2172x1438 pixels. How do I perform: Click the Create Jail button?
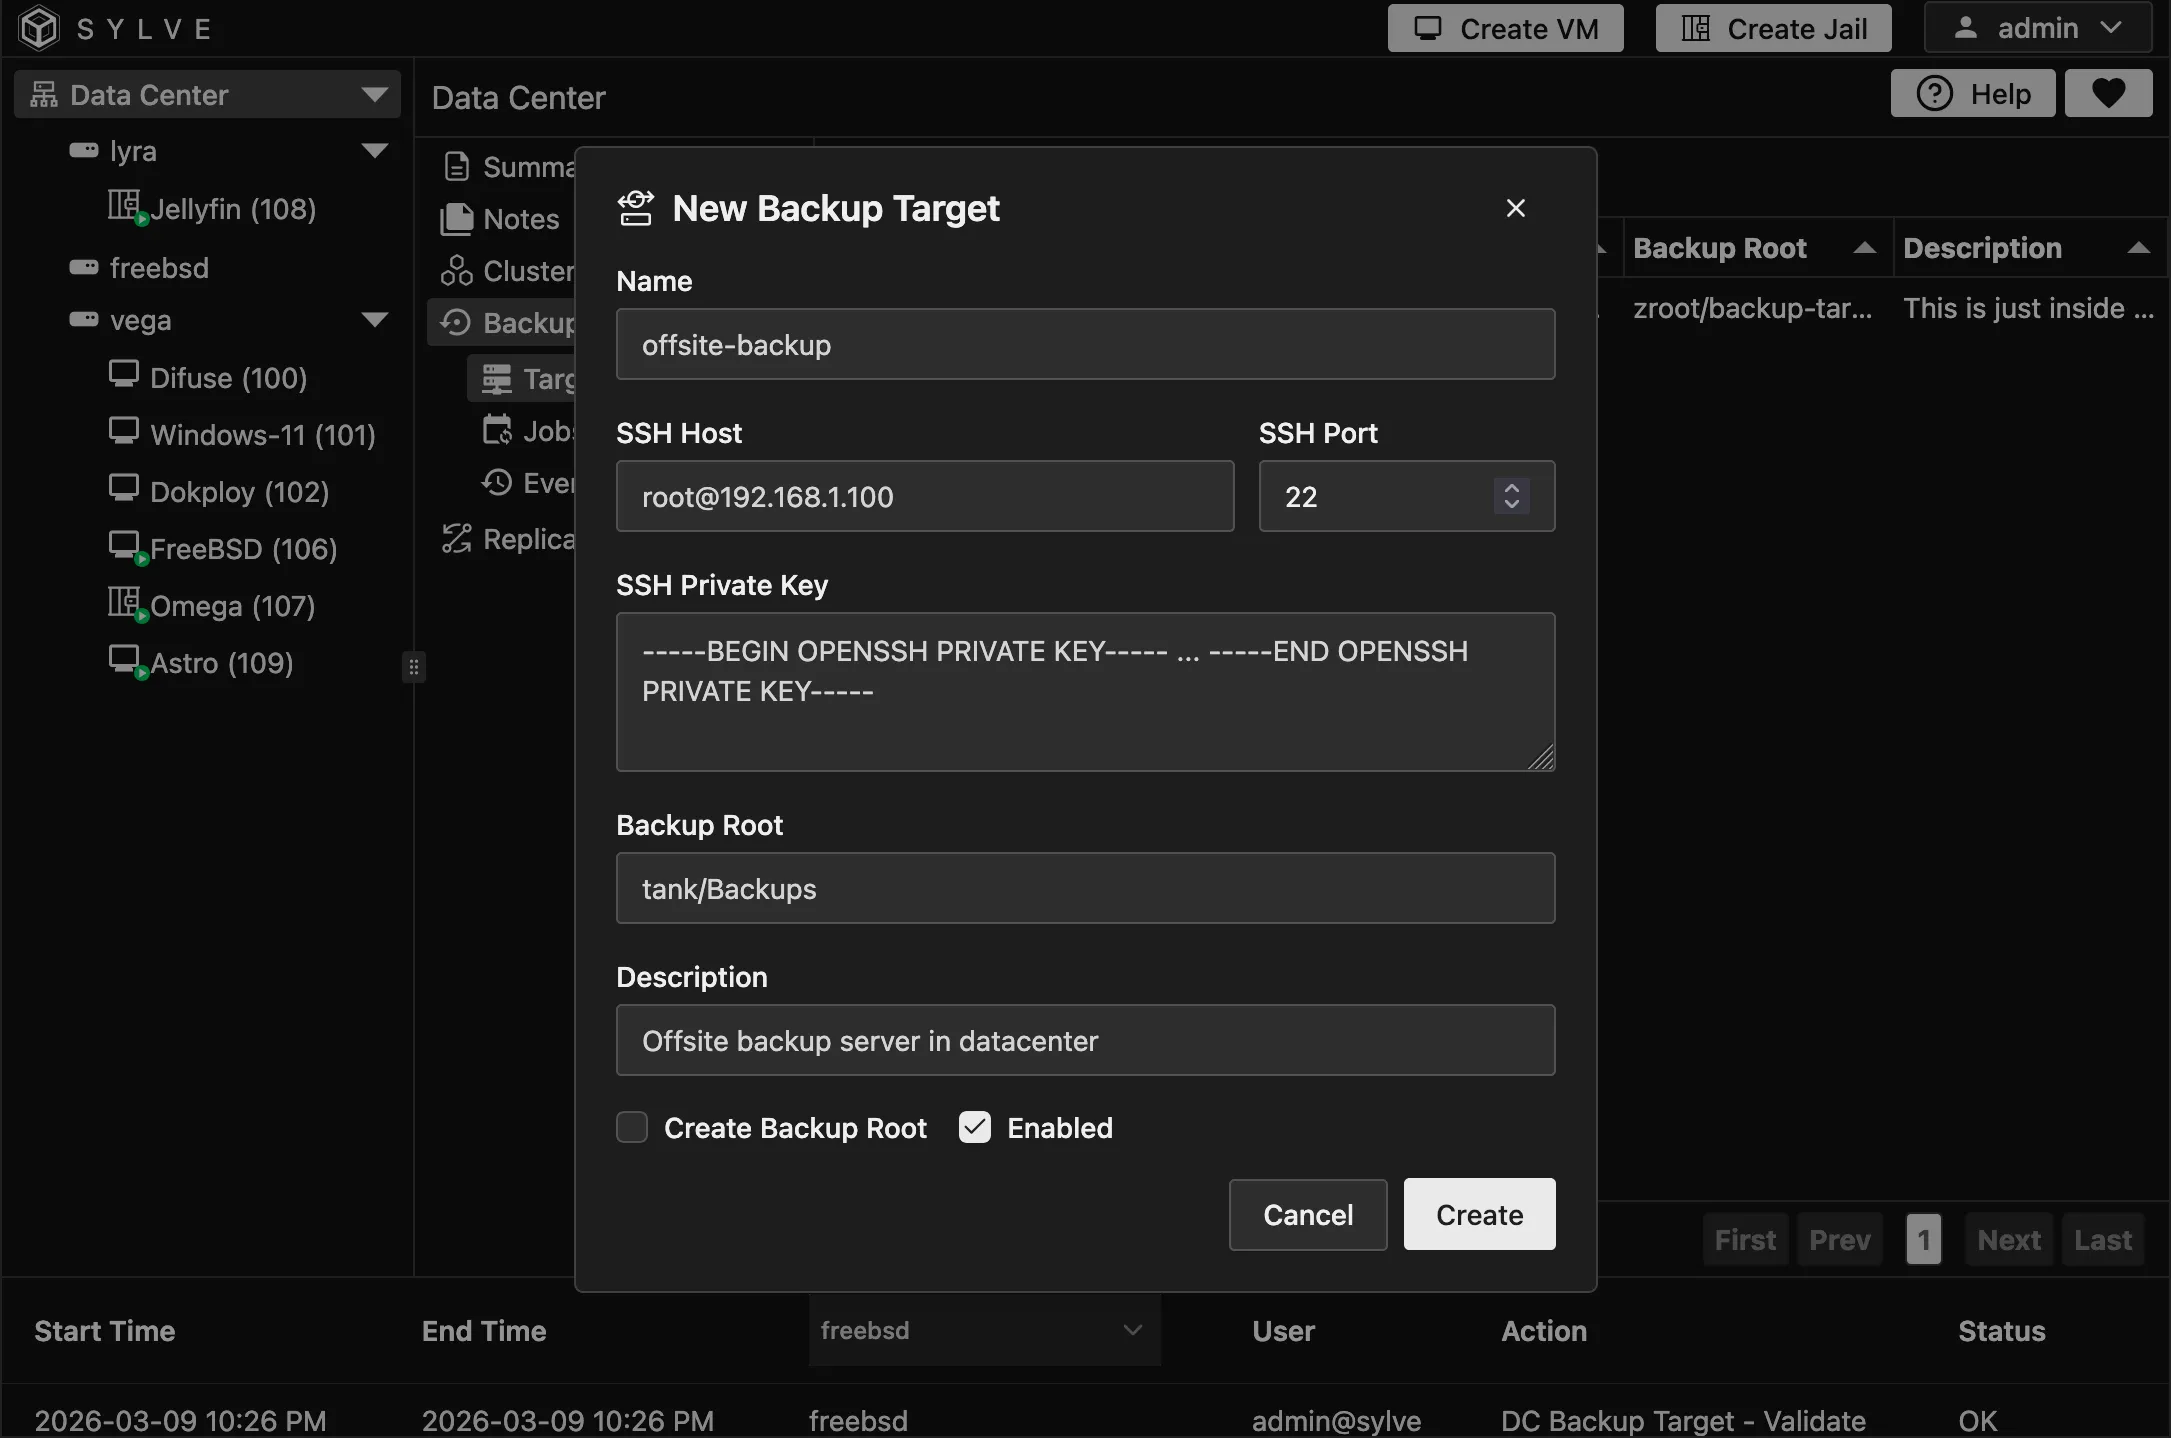coord(1772,27)
